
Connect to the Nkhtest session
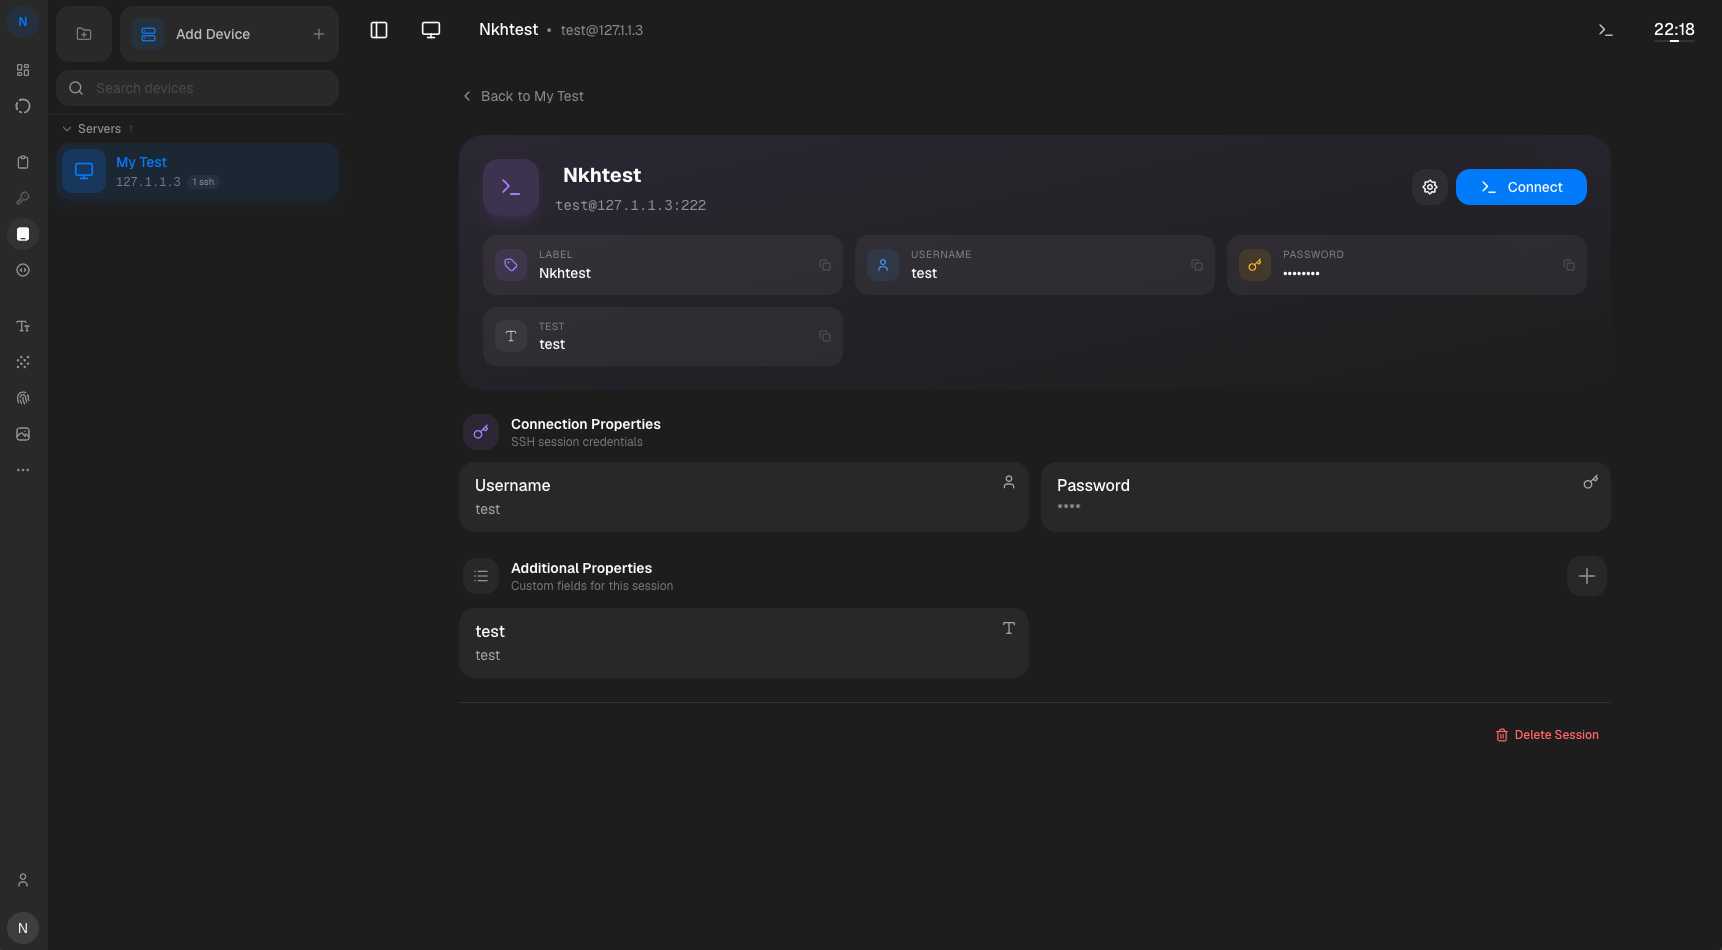click(x=1521, y=187)
